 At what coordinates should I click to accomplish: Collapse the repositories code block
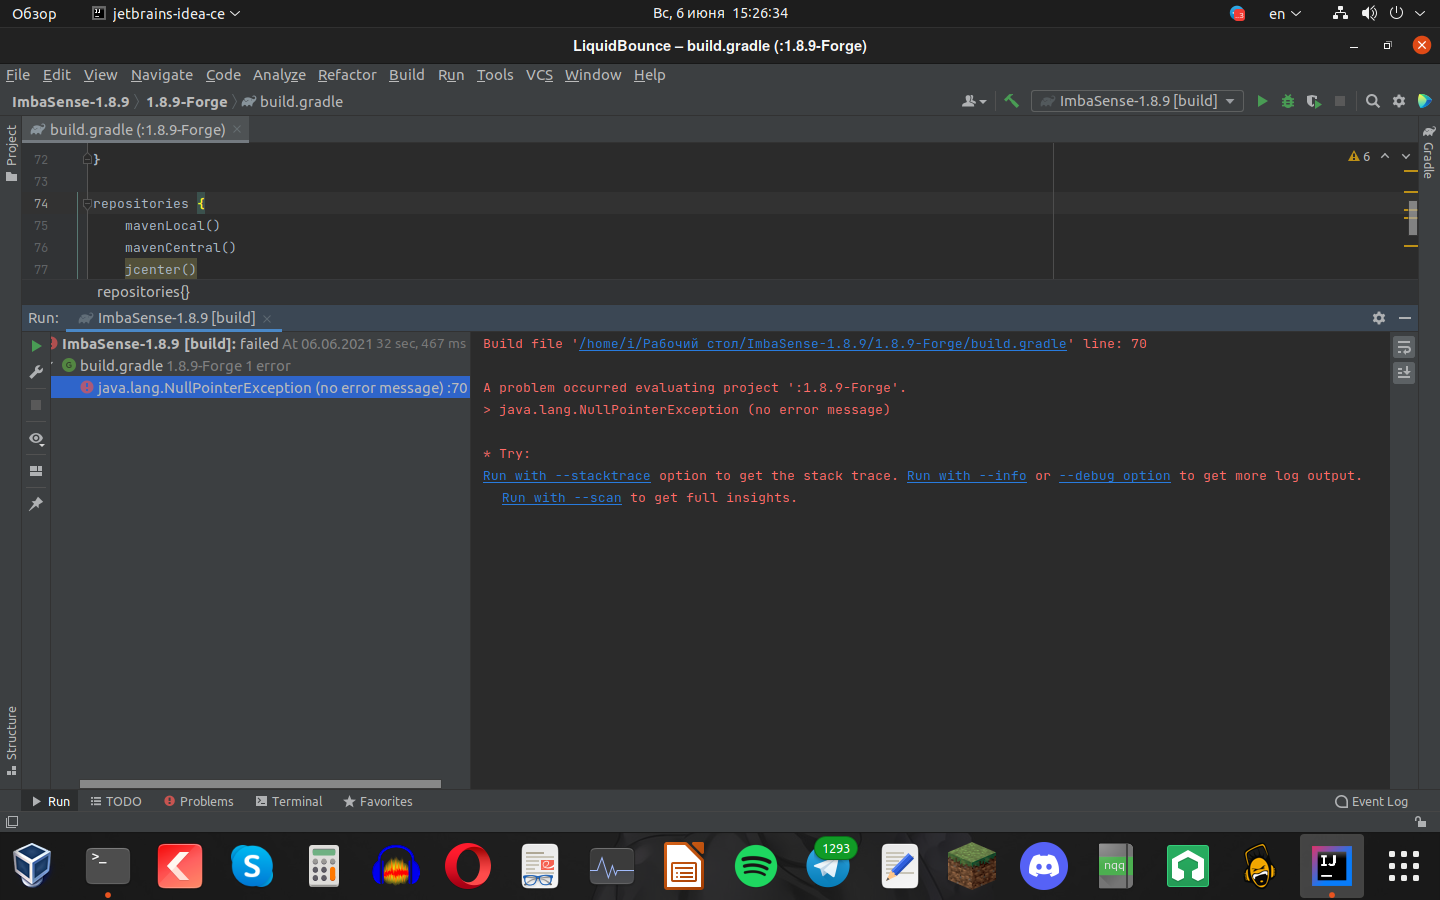click(87, 204)
